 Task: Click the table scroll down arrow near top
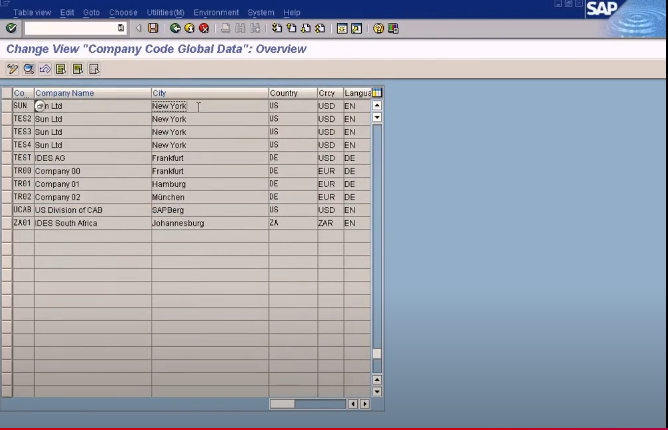point(377,117)
